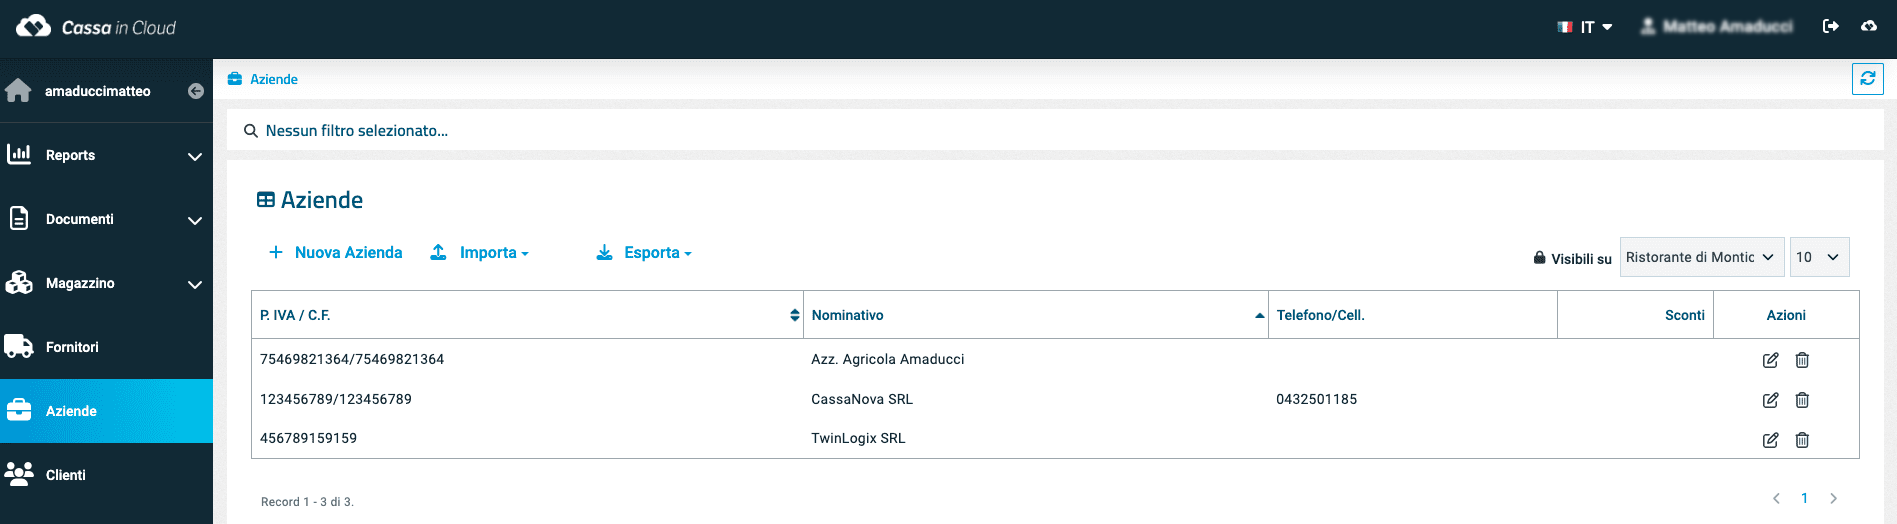Image resolution: width=1897 pixels, height=524 pixels.
Task: Collapse sidebar with the back arrow
Action: 196,91
